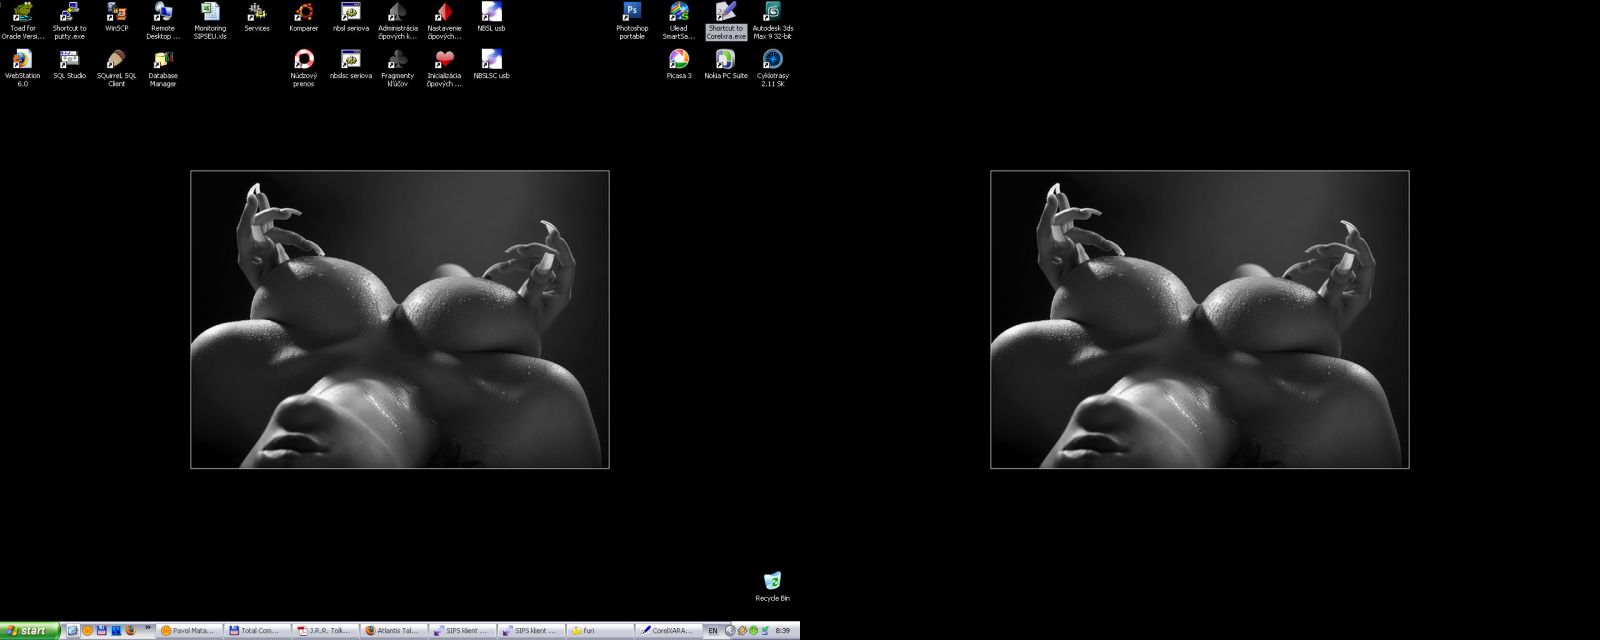Launch the Services desktop shortcut
The image size is (1600, 640).
pos(257,14)
